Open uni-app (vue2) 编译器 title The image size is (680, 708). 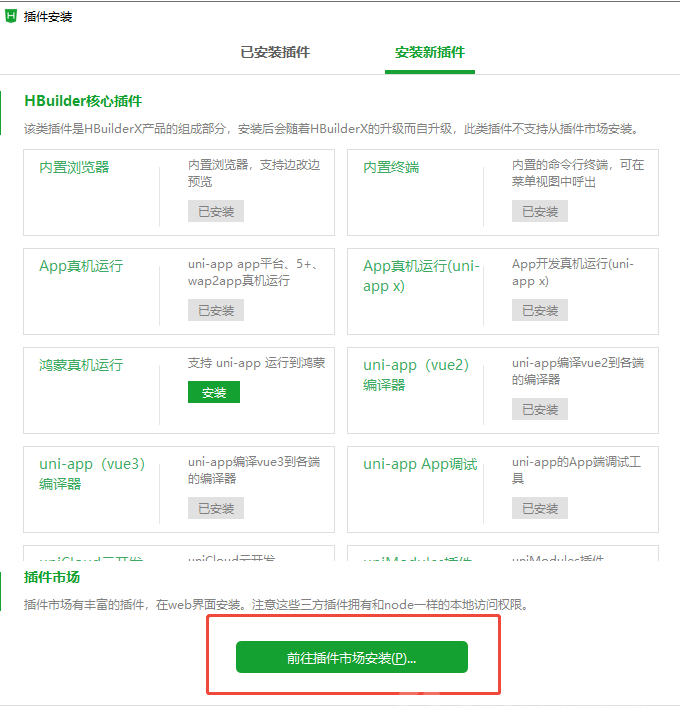[x=416, y=375]
